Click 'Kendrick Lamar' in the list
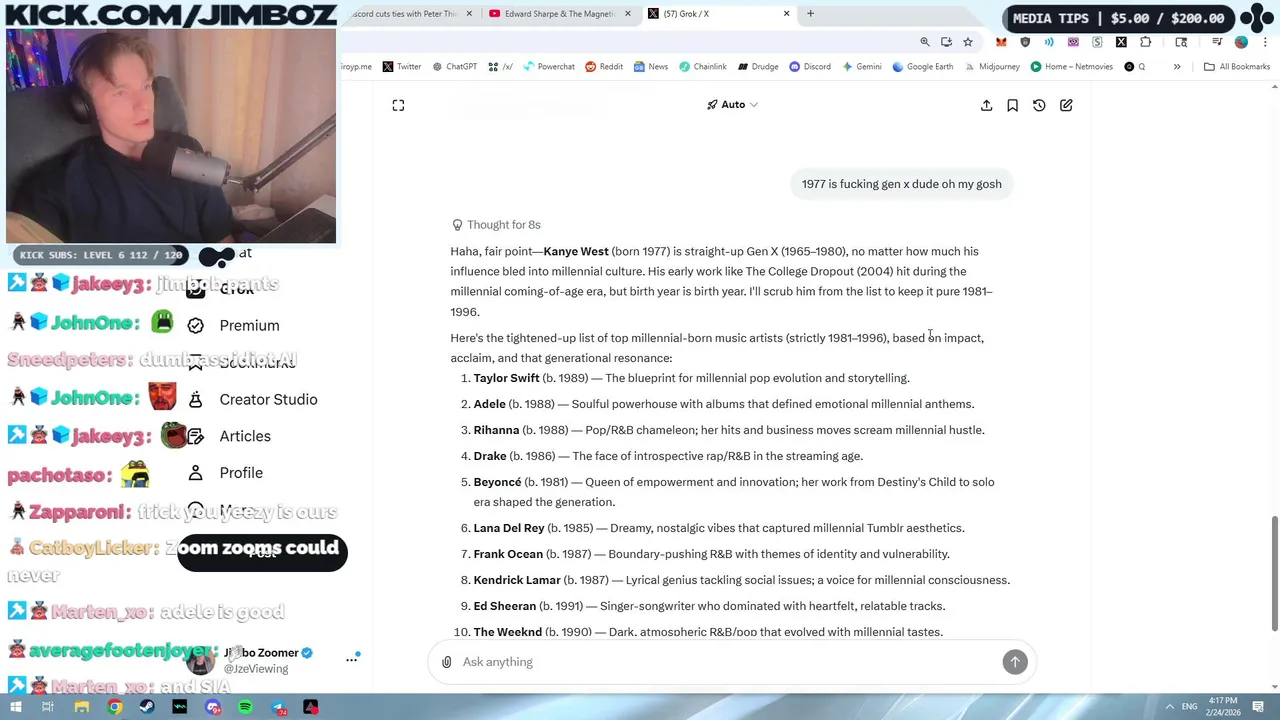This screenshot has width=1280, height=720. click(x=517, y=580)
